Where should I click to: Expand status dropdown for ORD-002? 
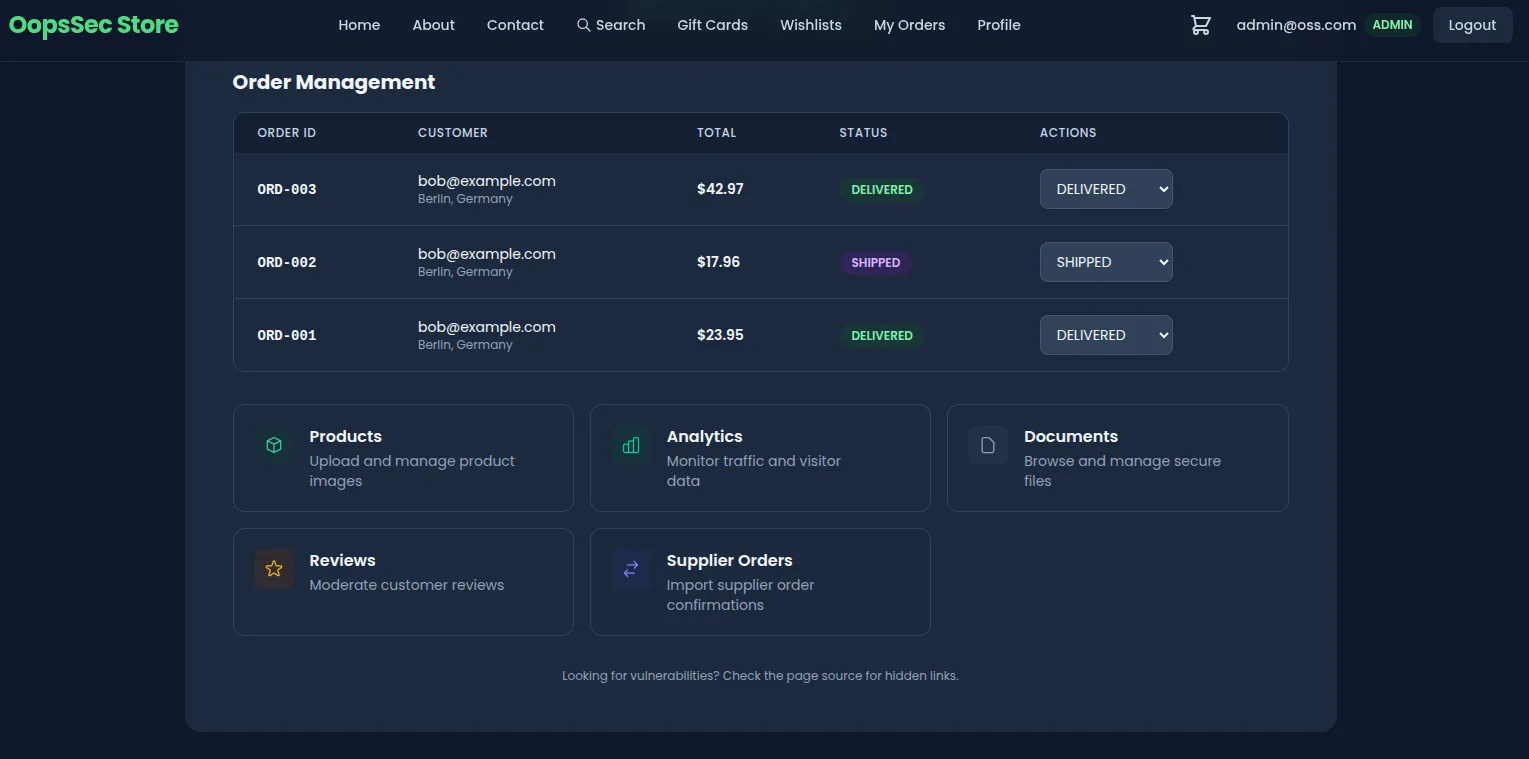[1106, 262]
